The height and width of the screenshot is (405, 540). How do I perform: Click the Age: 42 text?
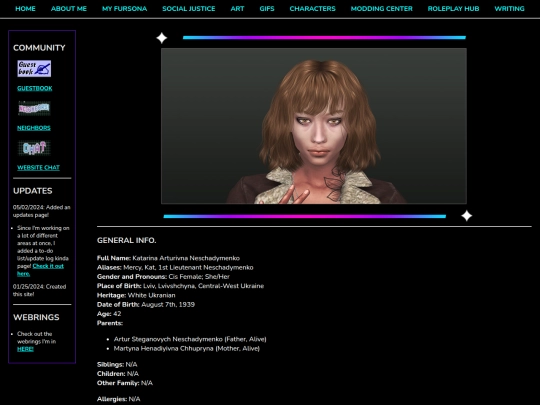pos(109,314)
